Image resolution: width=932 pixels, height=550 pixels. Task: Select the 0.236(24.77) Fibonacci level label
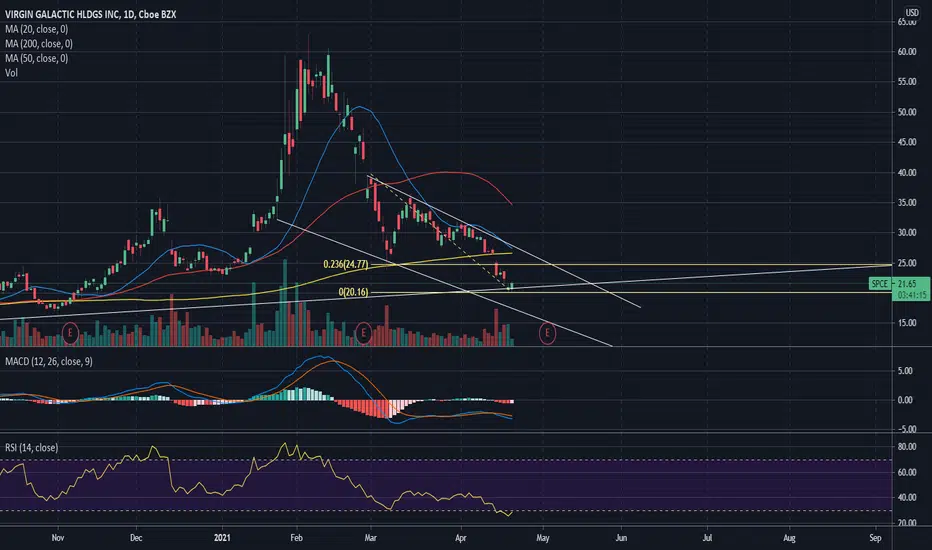345,265
